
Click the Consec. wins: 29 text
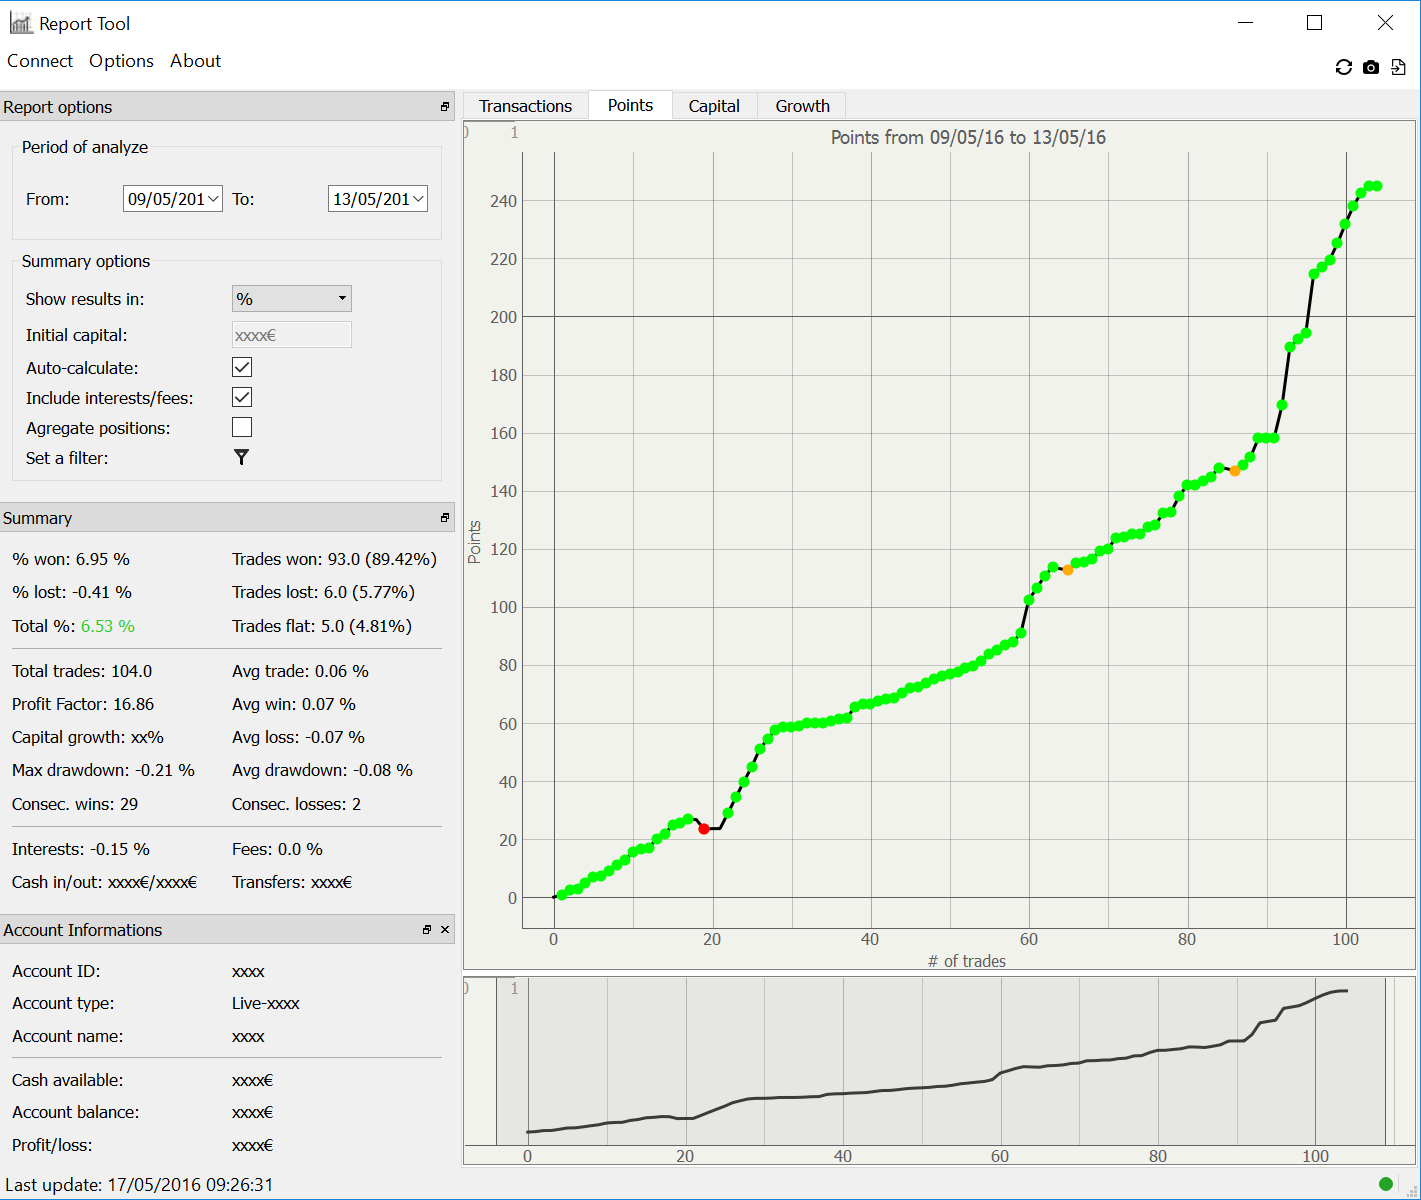[75, 804]
